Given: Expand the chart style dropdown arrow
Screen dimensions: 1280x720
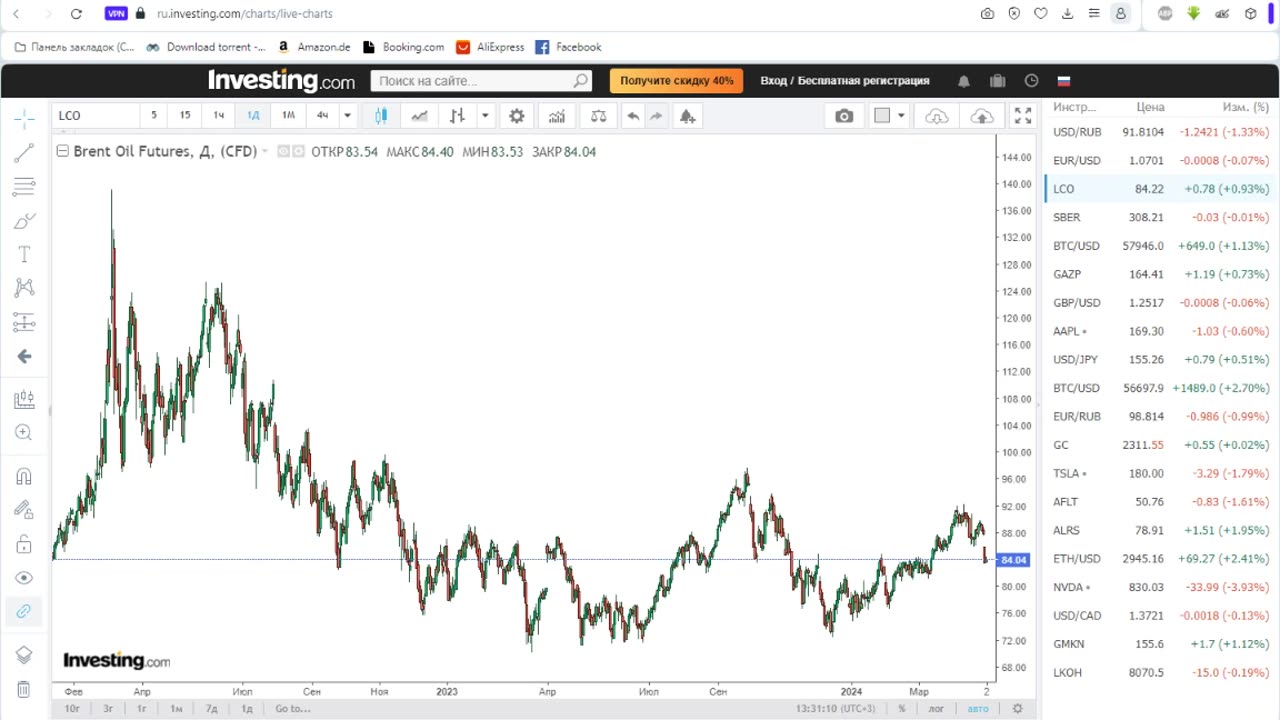Looking at the screenshot, I should click(x=485, y=116).
